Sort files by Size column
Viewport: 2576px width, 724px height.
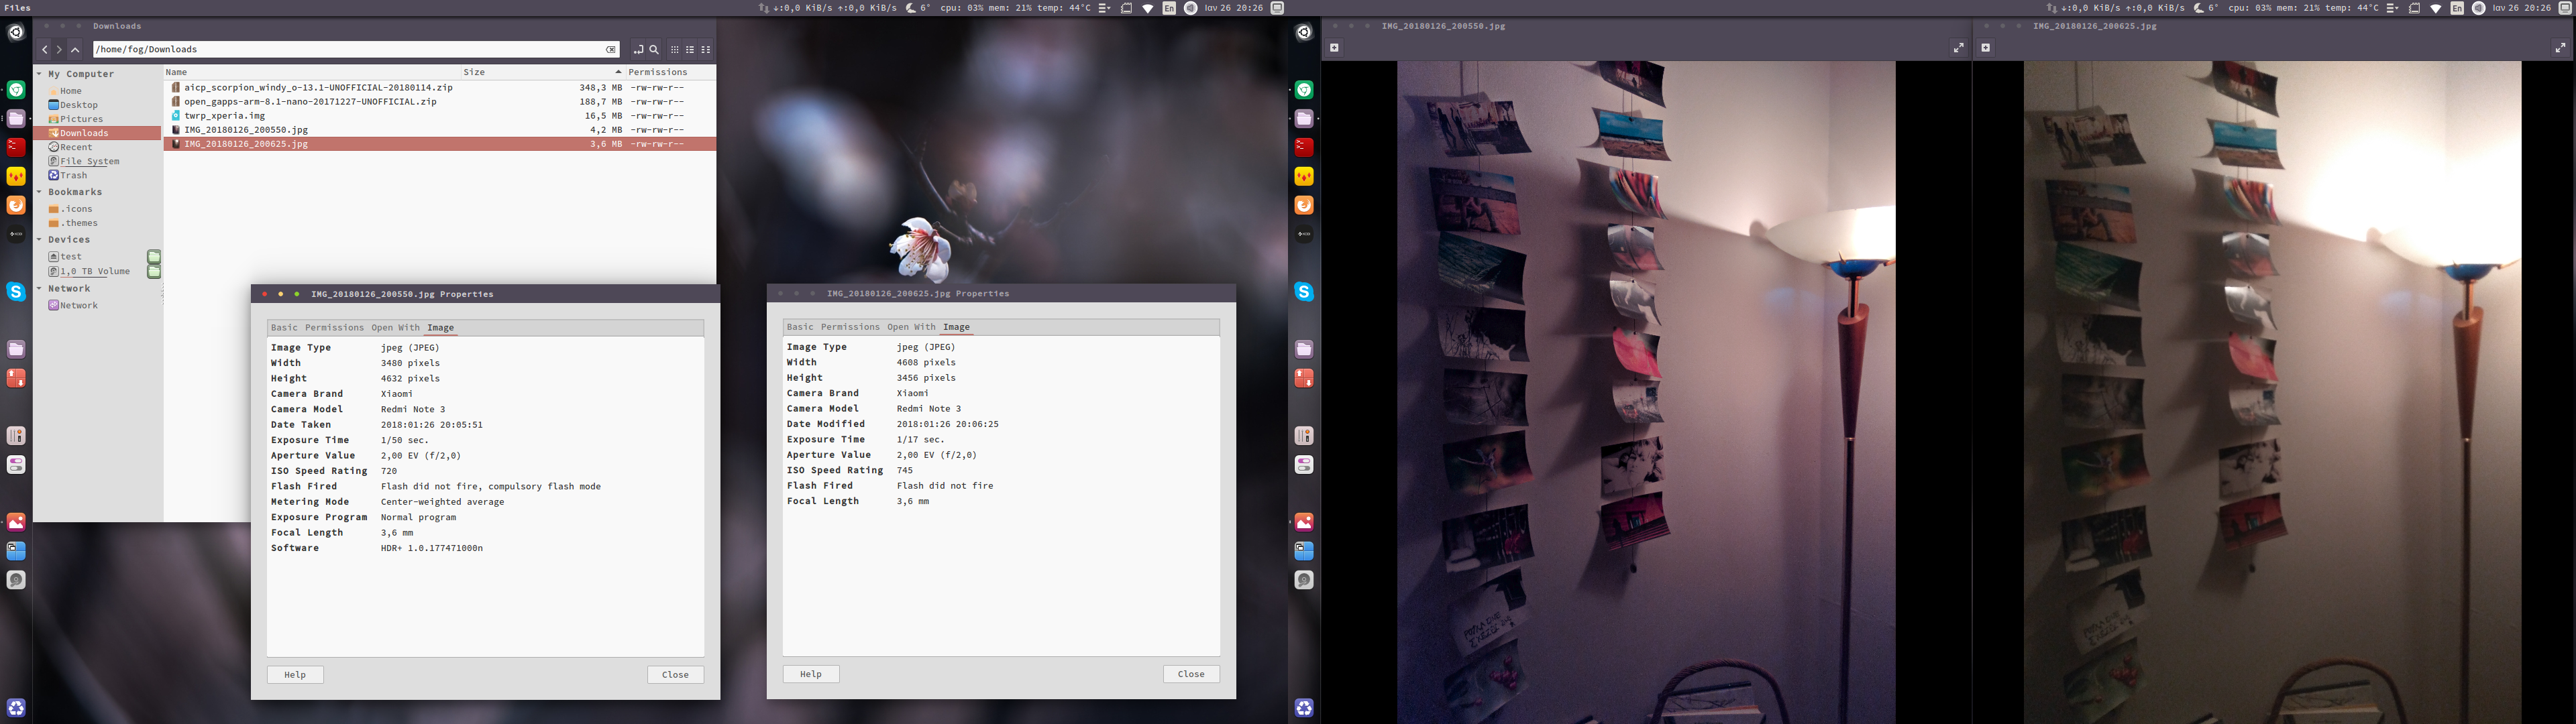[x=474, y=72]
